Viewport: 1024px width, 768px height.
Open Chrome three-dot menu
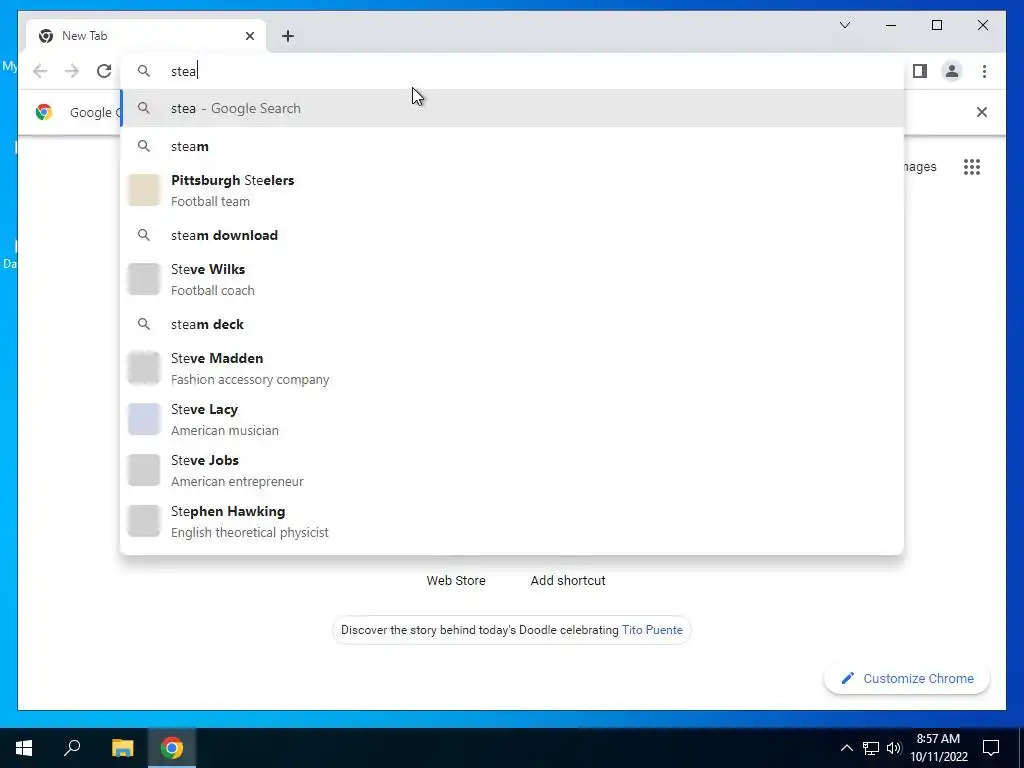coord(984,71)
